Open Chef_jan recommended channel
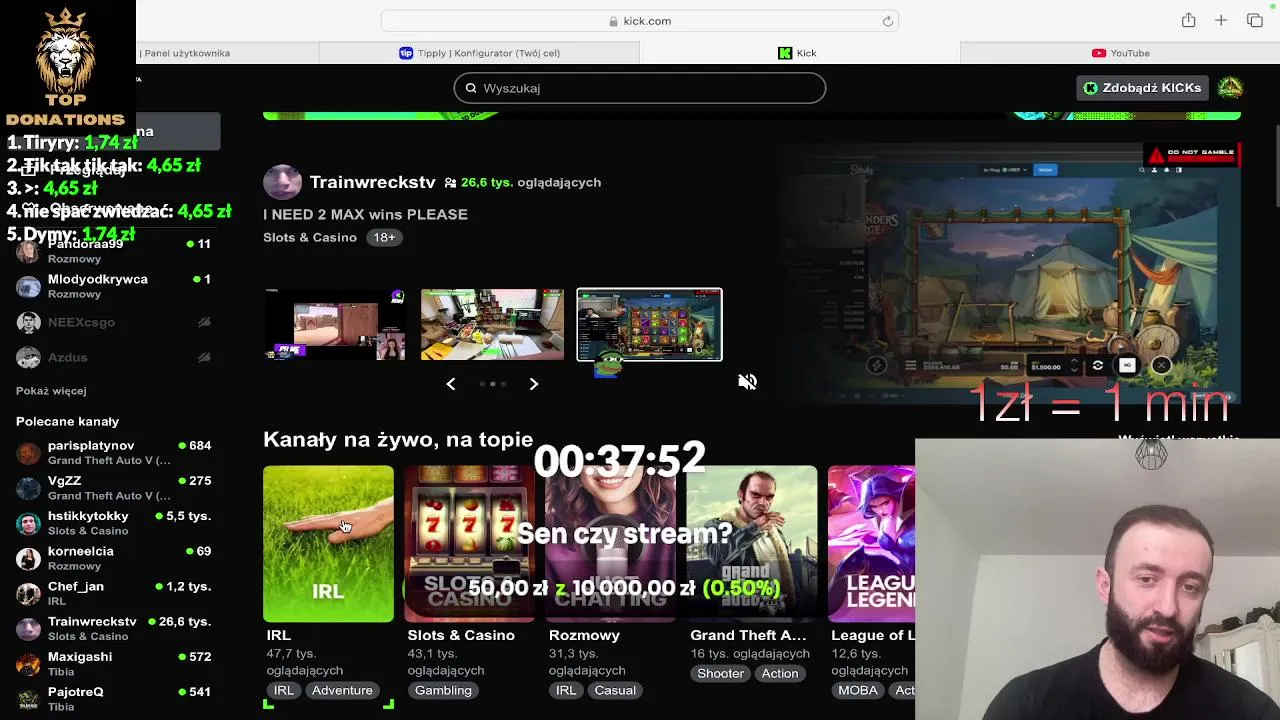1280x720 pixels. 113,593
